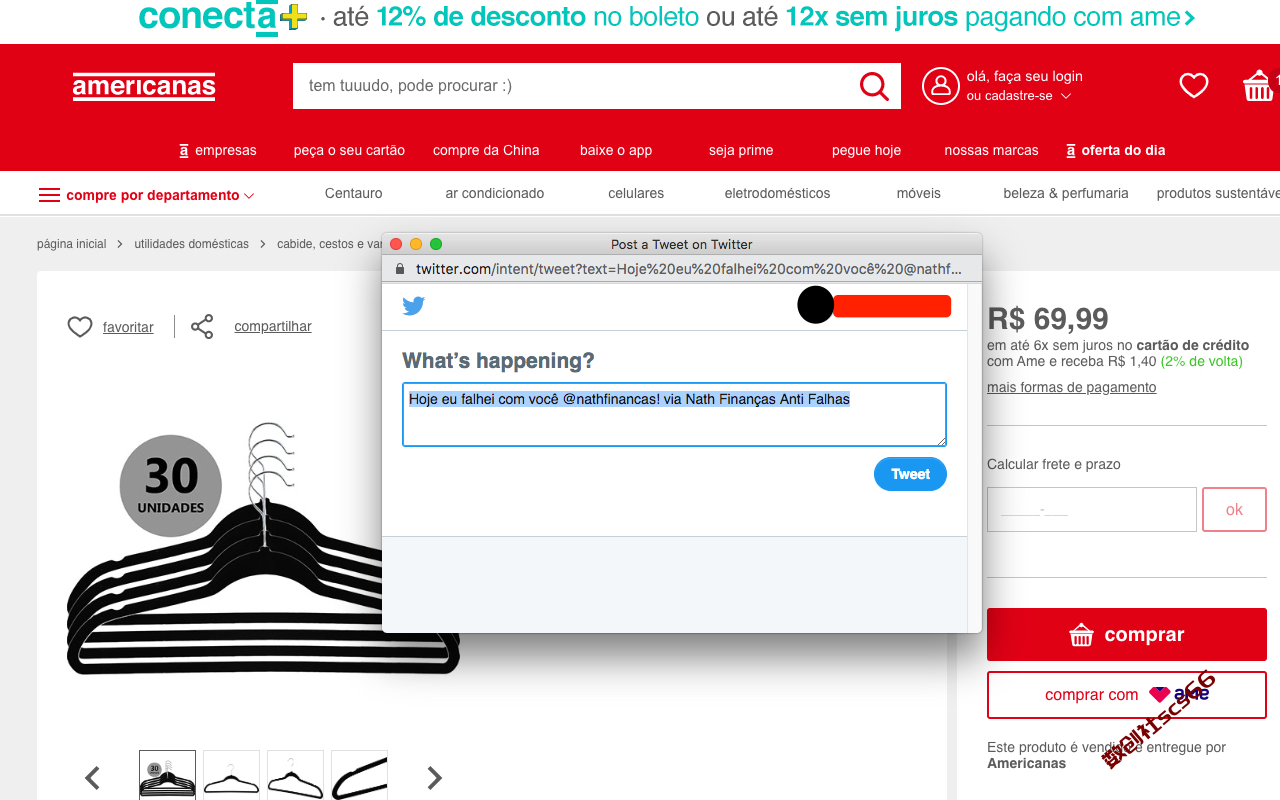Image resolution: width=1280 pixels, height=800 pixels.
Task: Click the Tweet button in popup
Action: [910, 474]
